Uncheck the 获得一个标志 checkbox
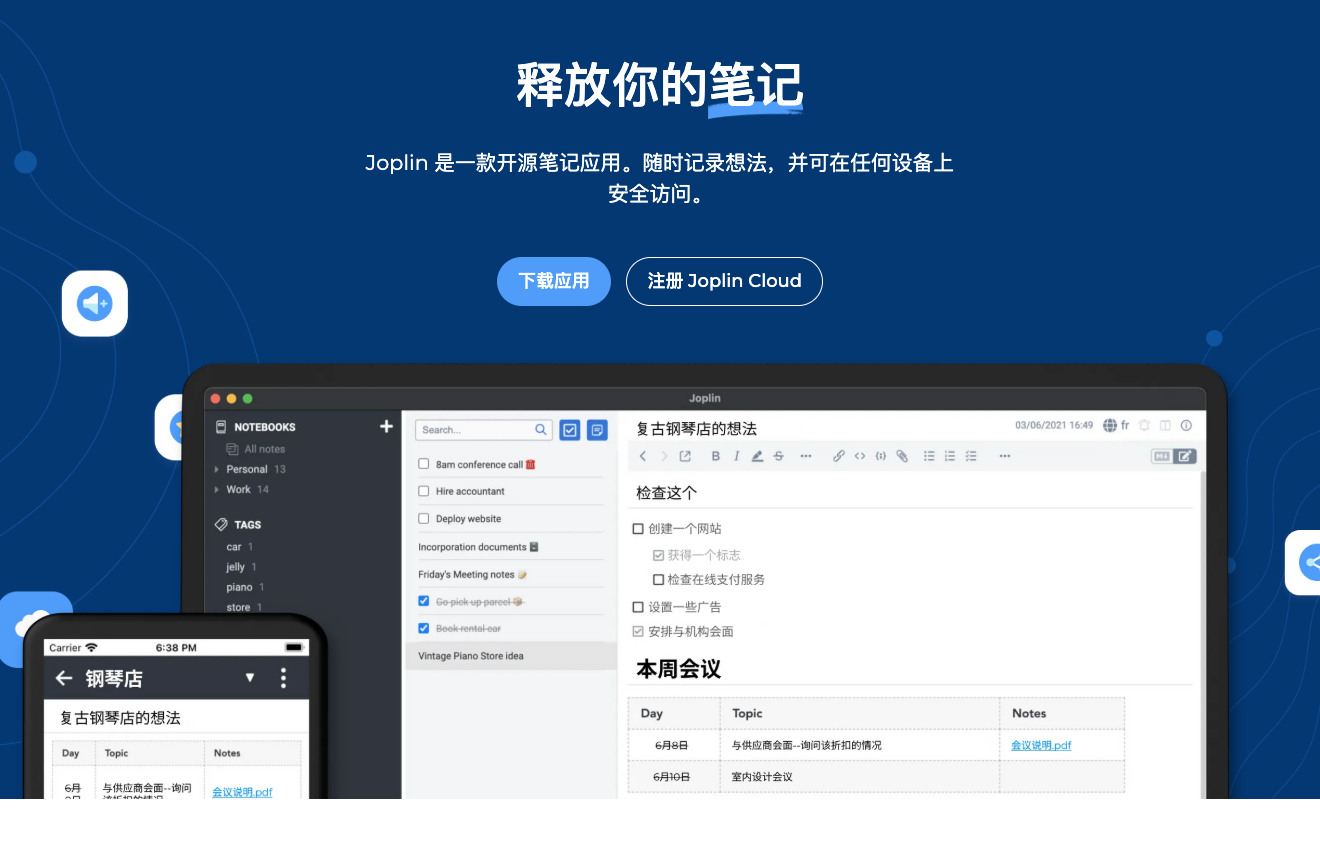This screenshot has width=1320, height=866. (x=658, y=555)
